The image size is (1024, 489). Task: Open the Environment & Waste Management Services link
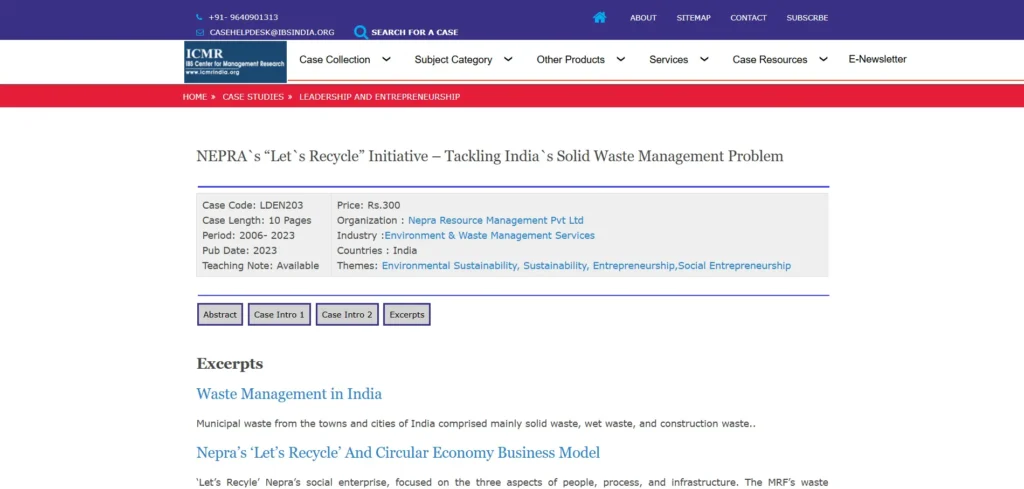pyautogui.click(x=490, y=236)
